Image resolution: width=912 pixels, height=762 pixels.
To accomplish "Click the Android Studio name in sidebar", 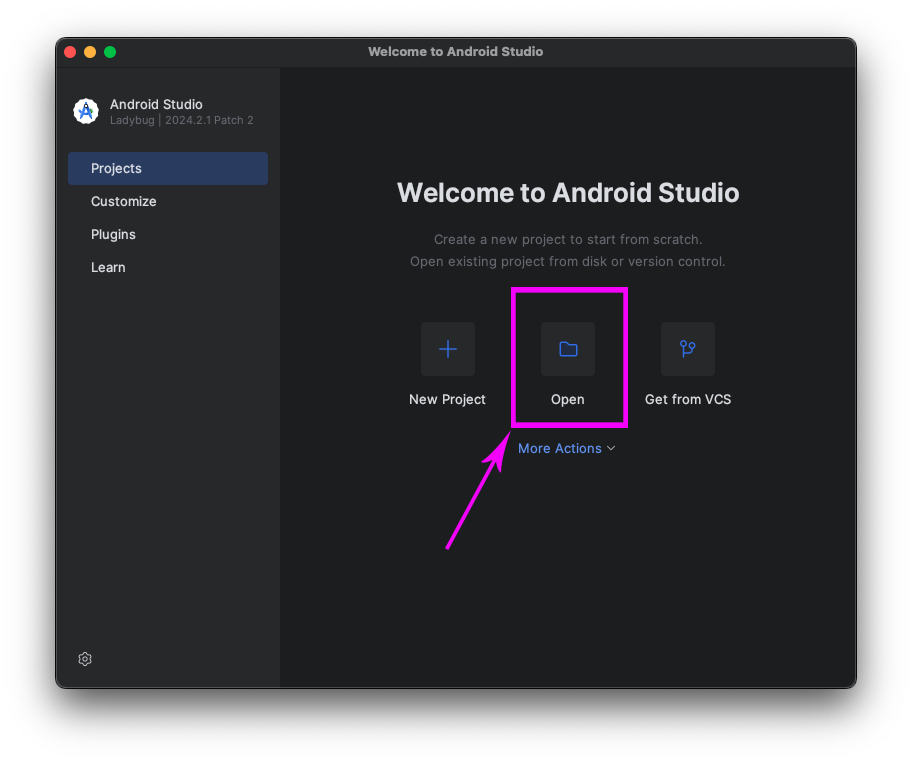I will pyautogui.click(x=156, y=104).
